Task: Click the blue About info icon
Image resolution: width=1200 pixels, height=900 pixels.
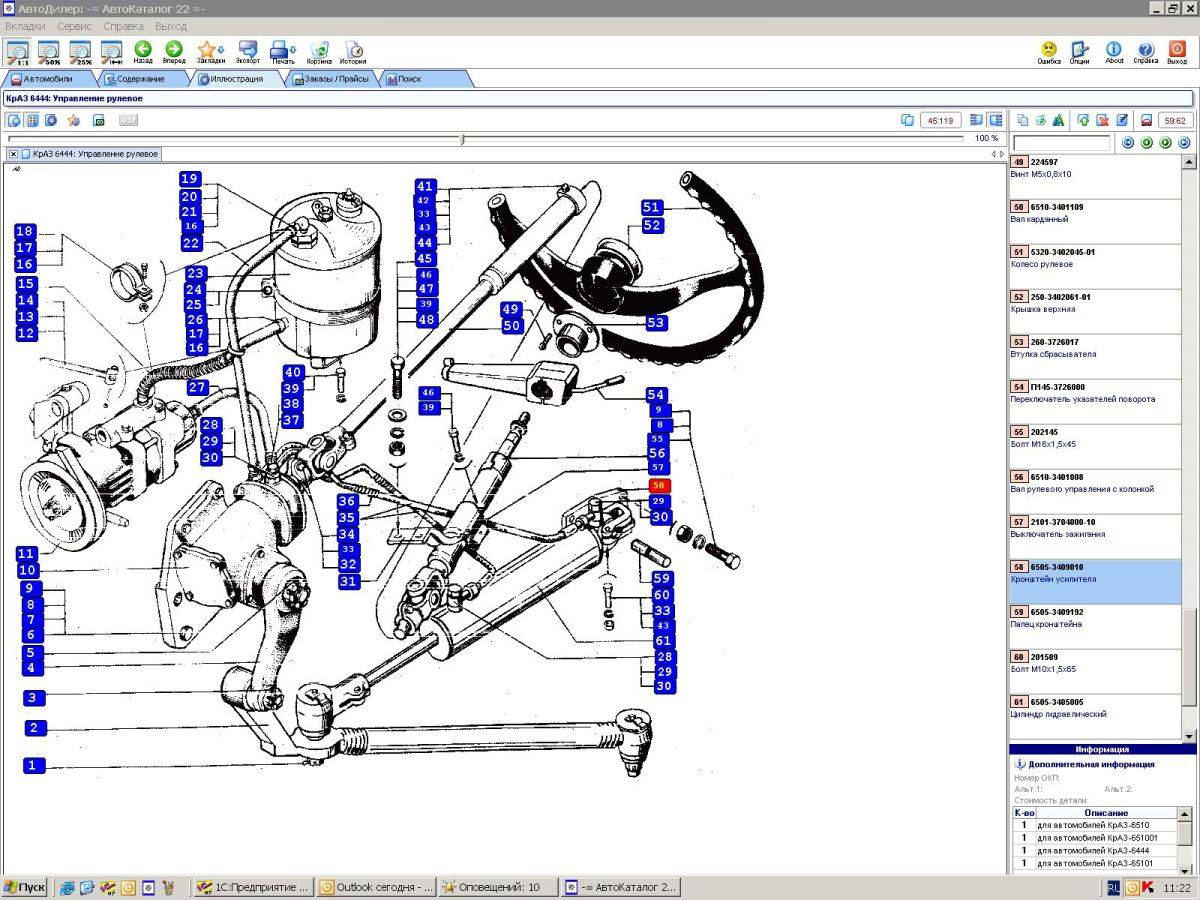Action: point(1114,52)
